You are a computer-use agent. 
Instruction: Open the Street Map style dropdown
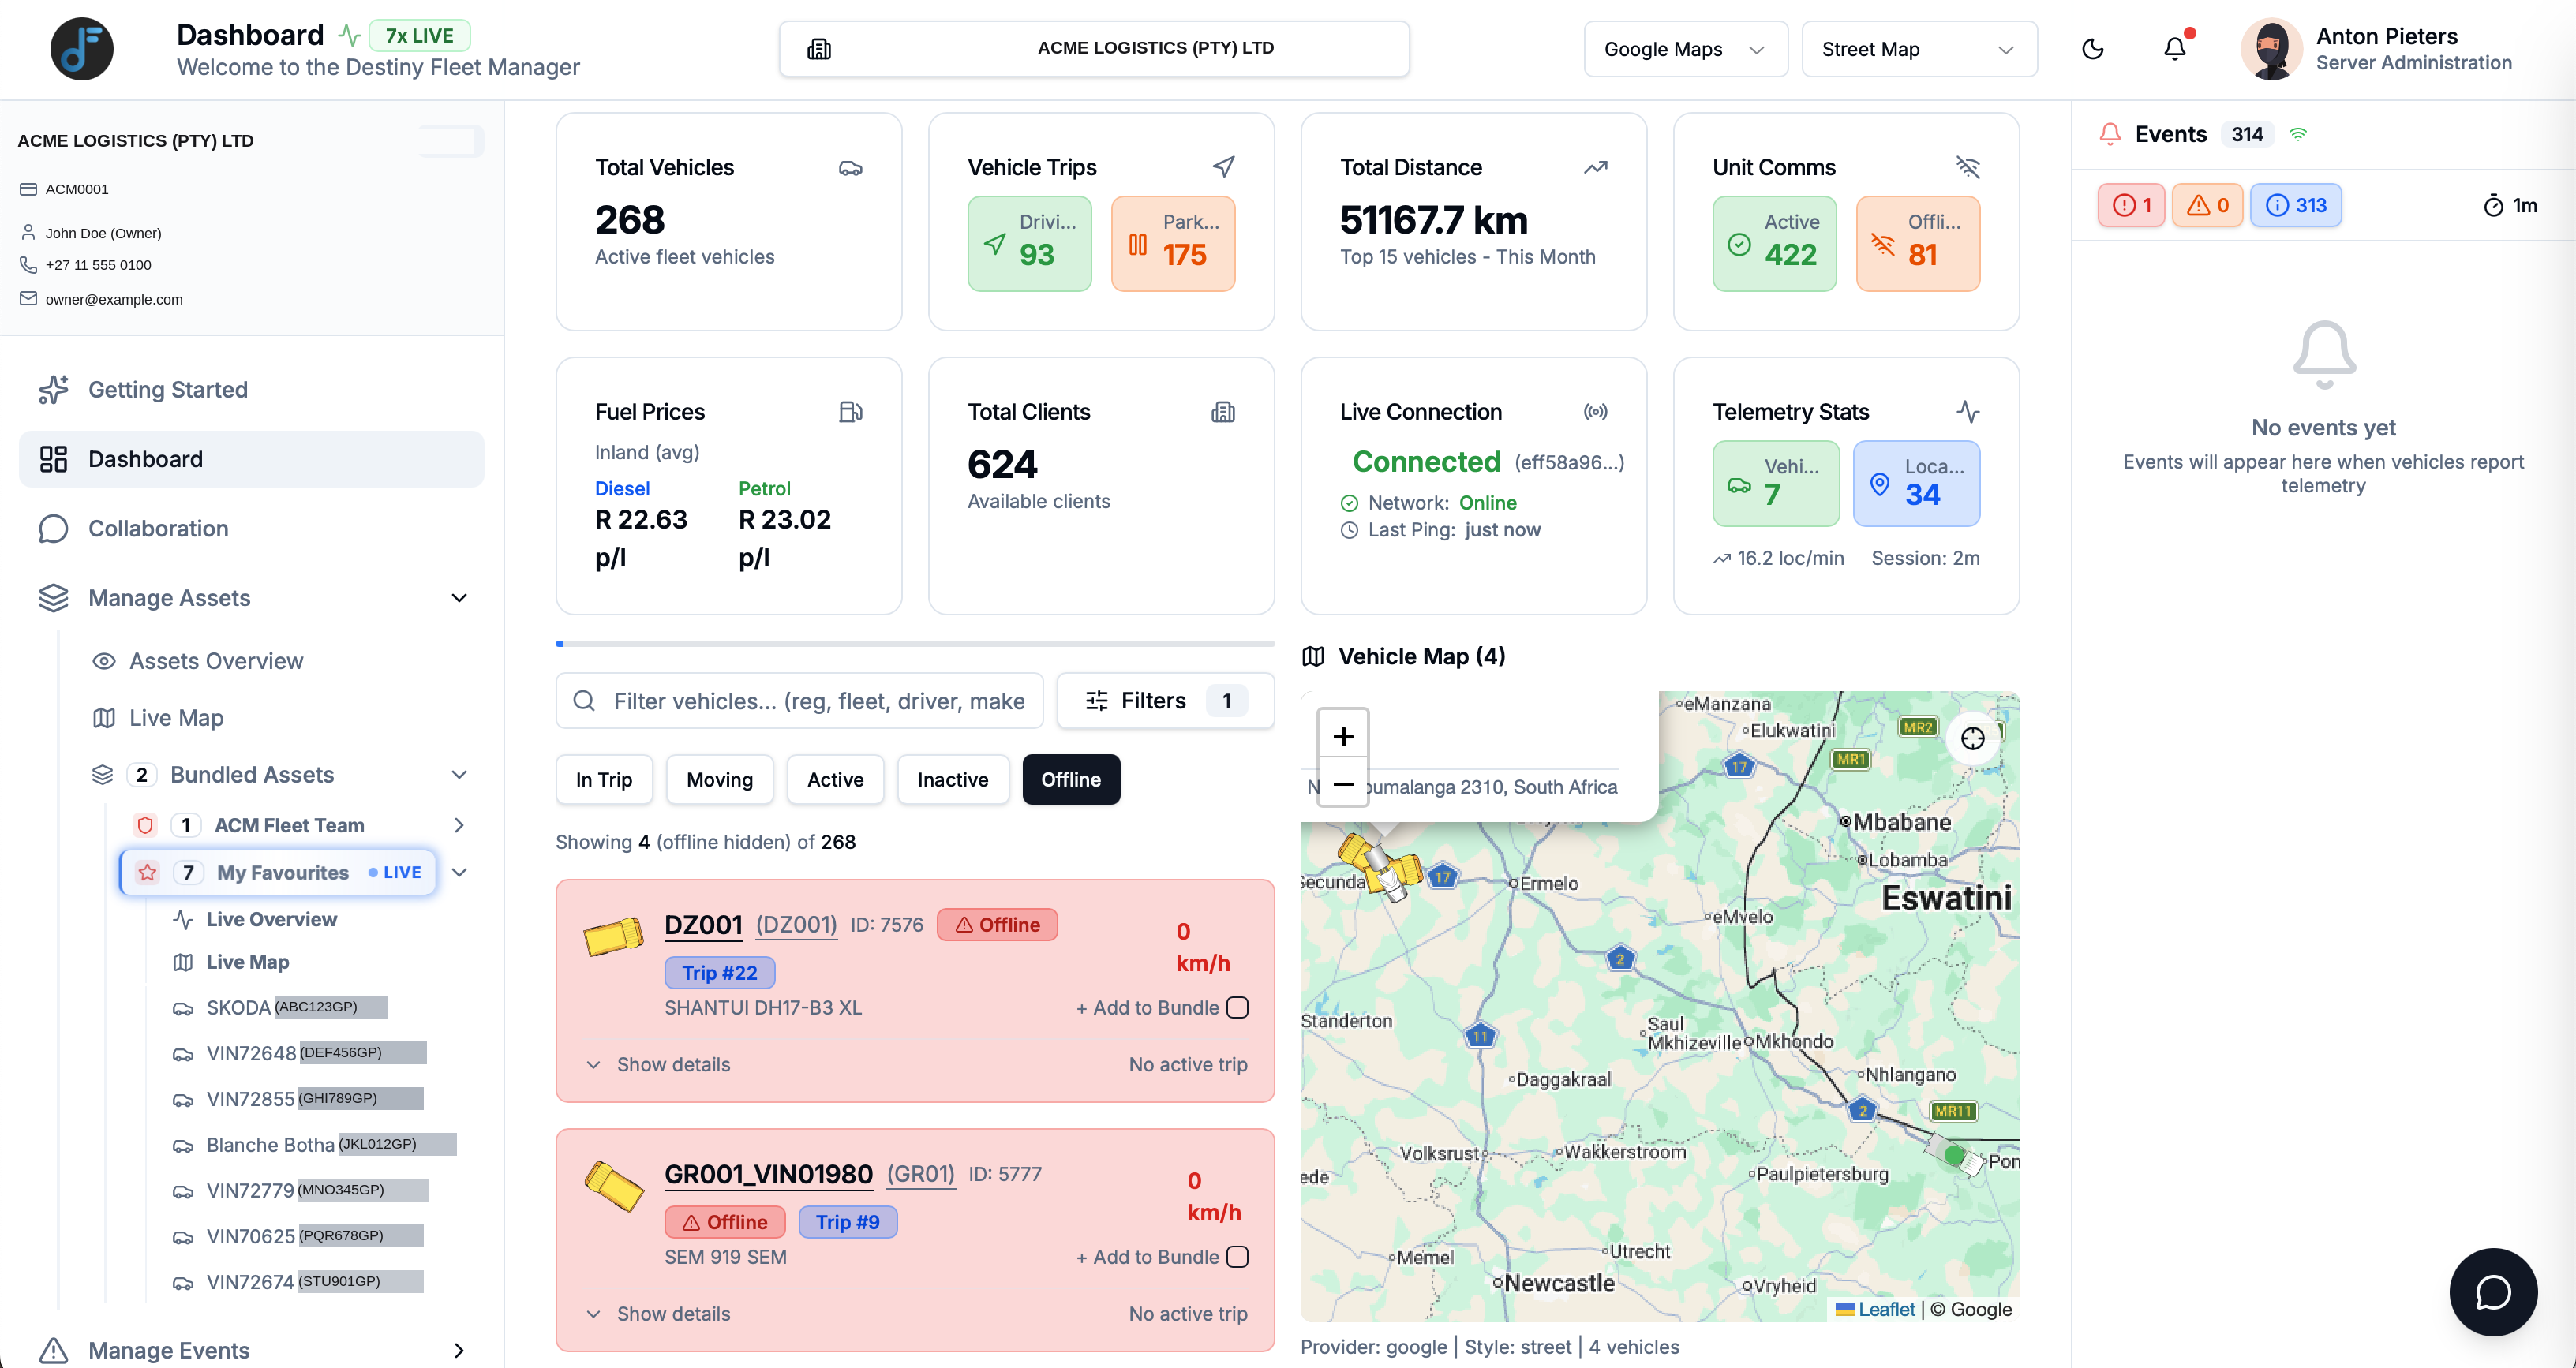point(1919,49)
